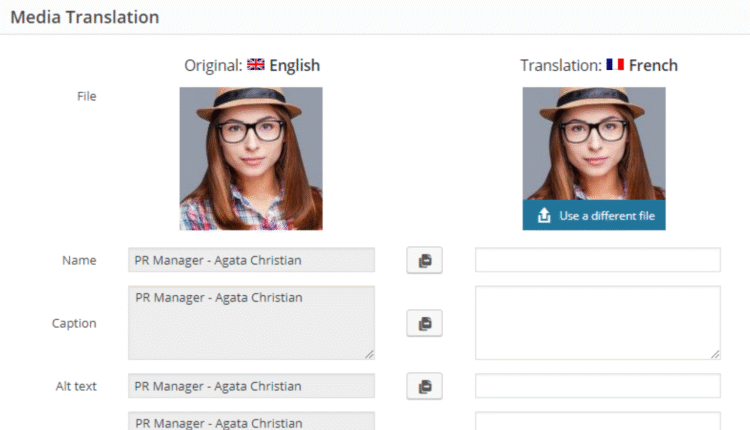
Task: Grab the English Caption resize handle
Action: (369, 354)
